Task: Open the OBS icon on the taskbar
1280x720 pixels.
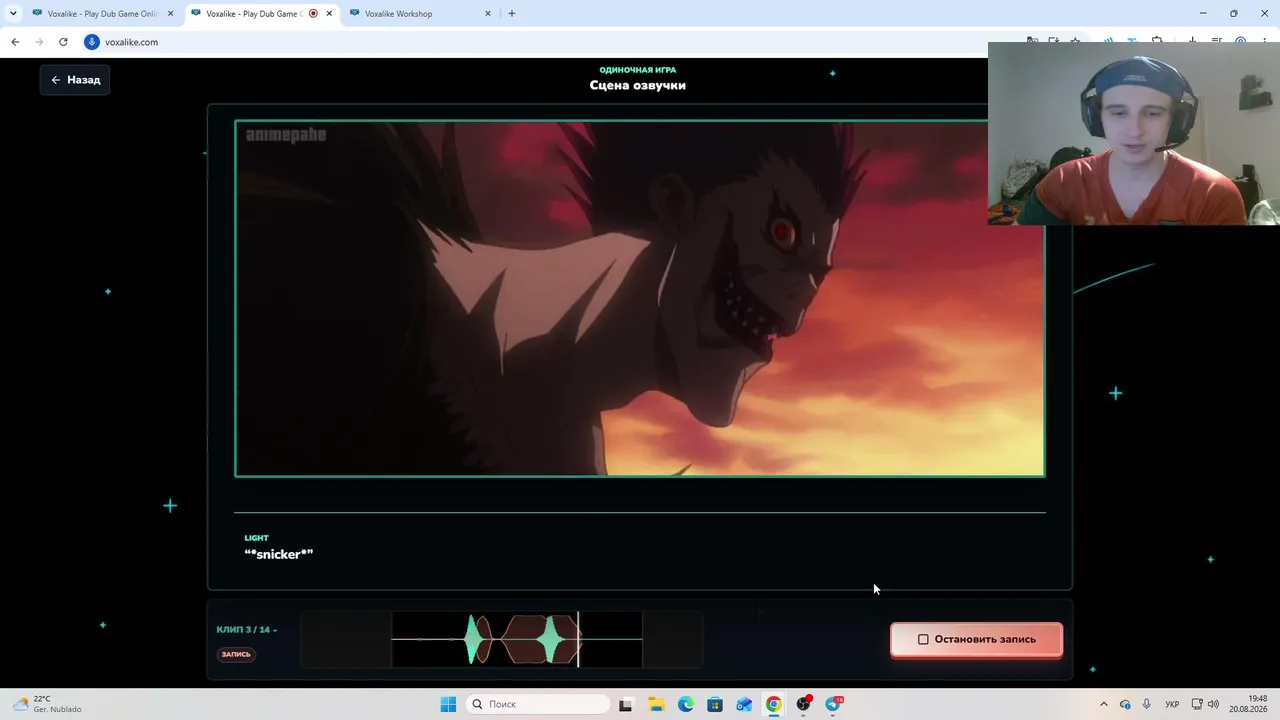Action: coord(803,704)
